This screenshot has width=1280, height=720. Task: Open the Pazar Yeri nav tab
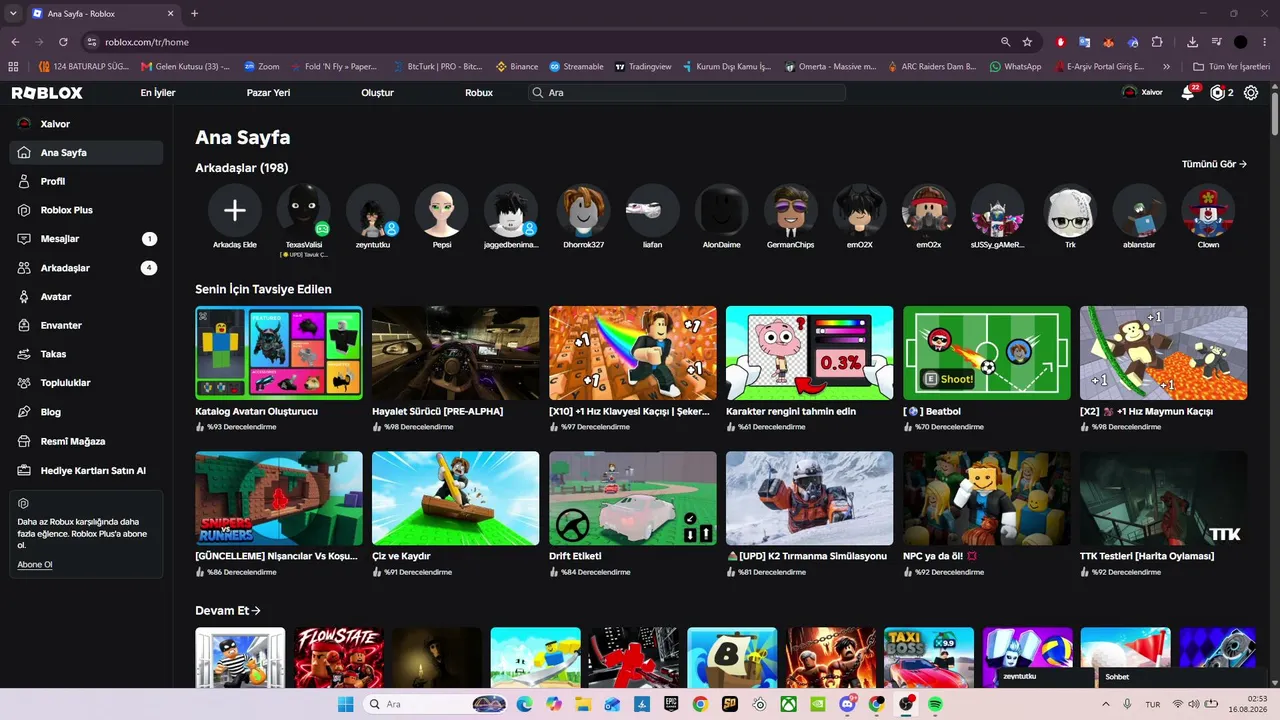click(x=268, y=93)
